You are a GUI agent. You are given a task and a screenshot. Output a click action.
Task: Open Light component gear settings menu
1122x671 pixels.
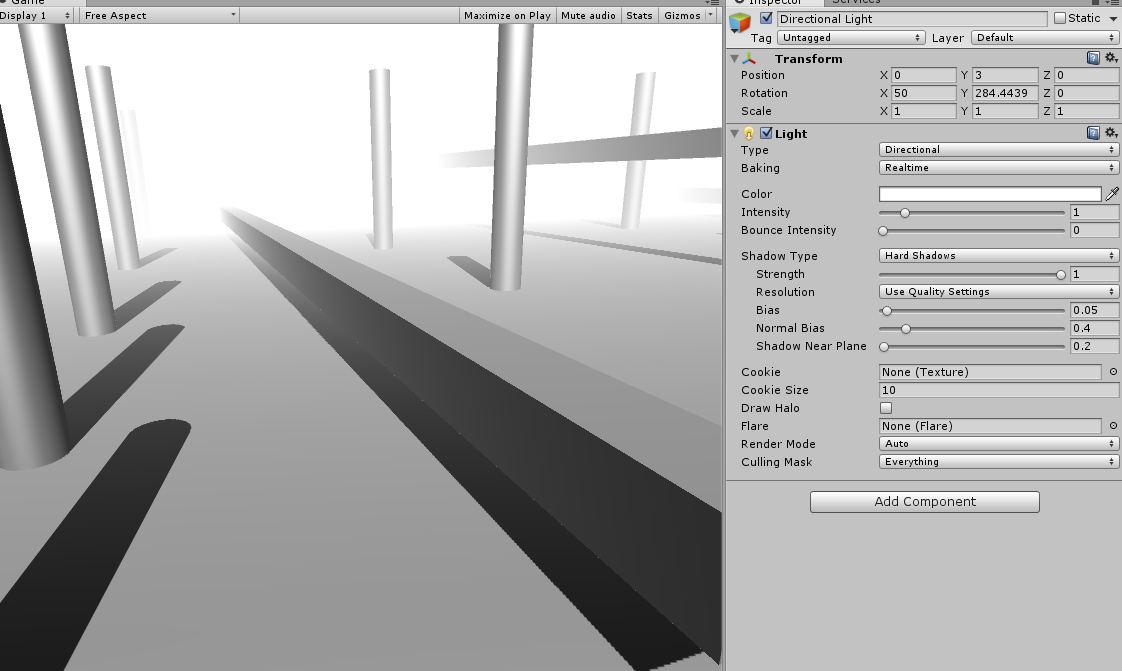pyautogui.click(x=1111, y=132)
